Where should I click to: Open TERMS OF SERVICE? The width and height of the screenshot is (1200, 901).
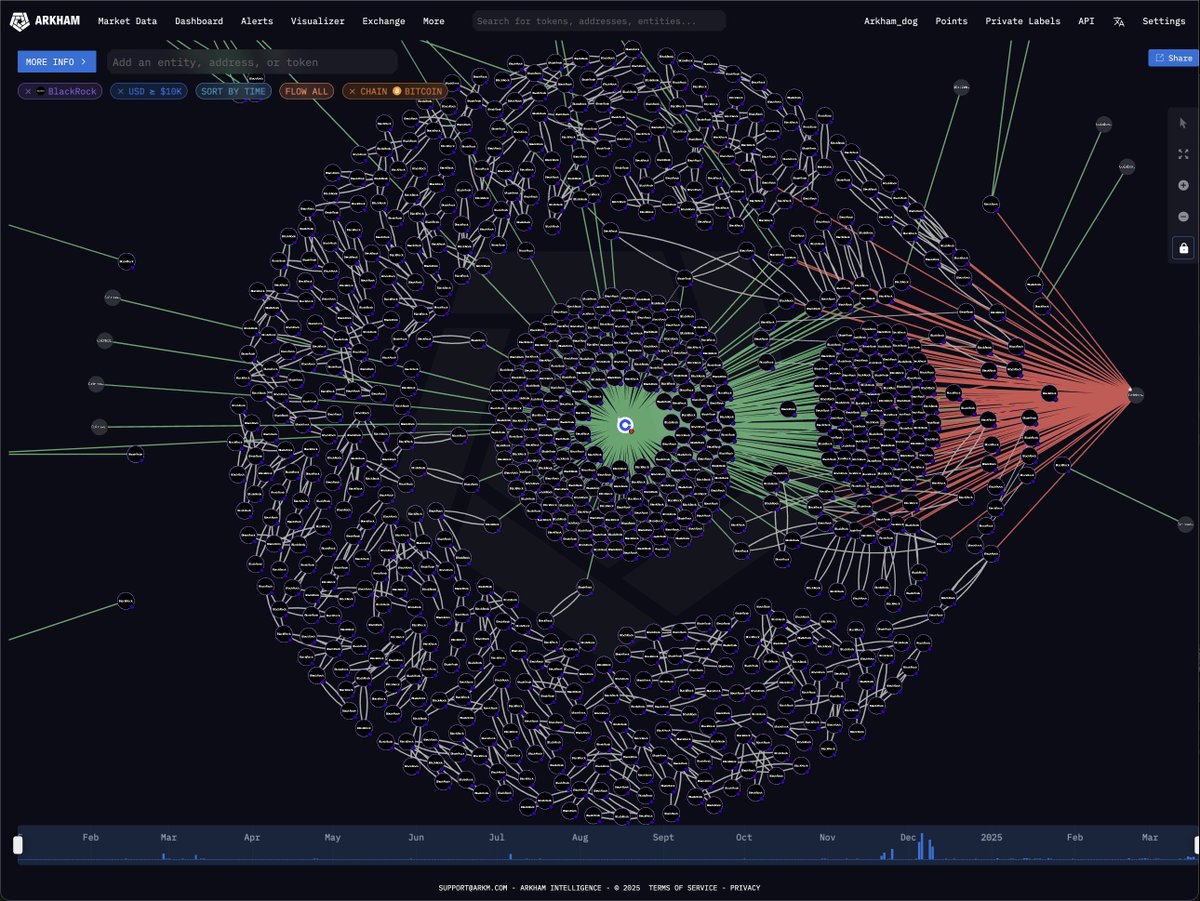pos(685,888)
